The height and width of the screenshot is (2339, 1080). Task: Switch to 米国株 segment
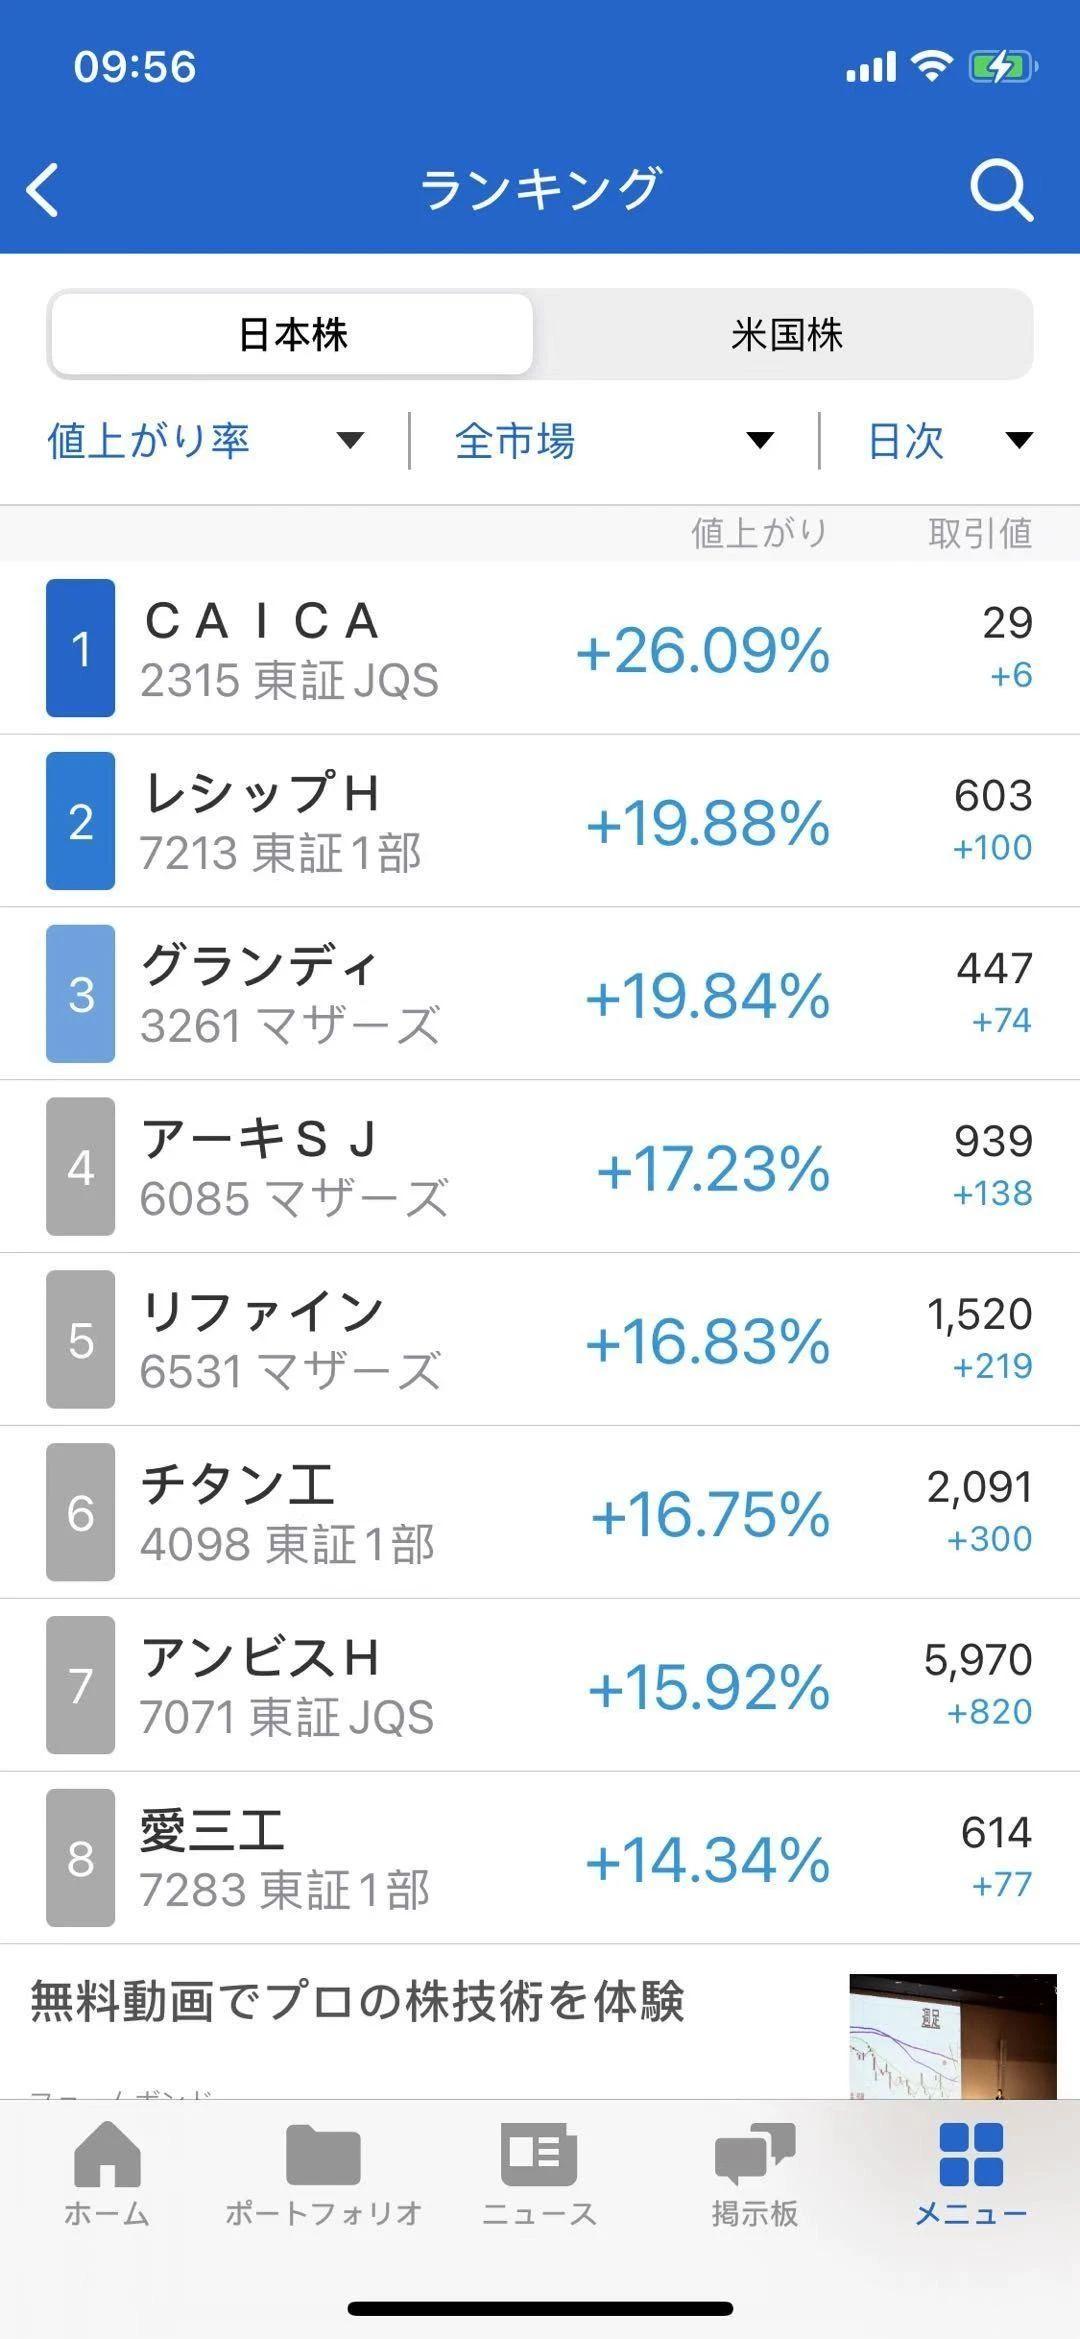786,335
